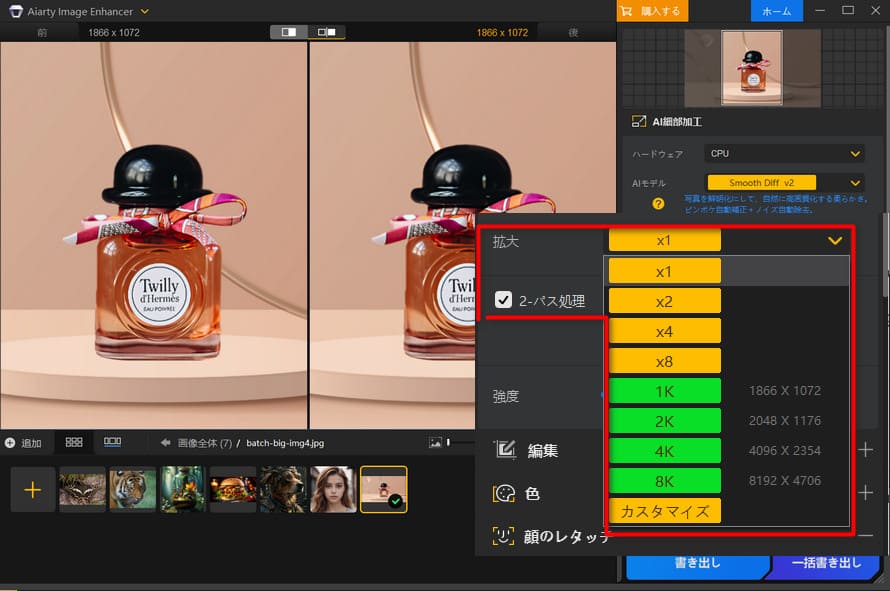Click the 一括書き出し batch export button

tap(826, 566)
